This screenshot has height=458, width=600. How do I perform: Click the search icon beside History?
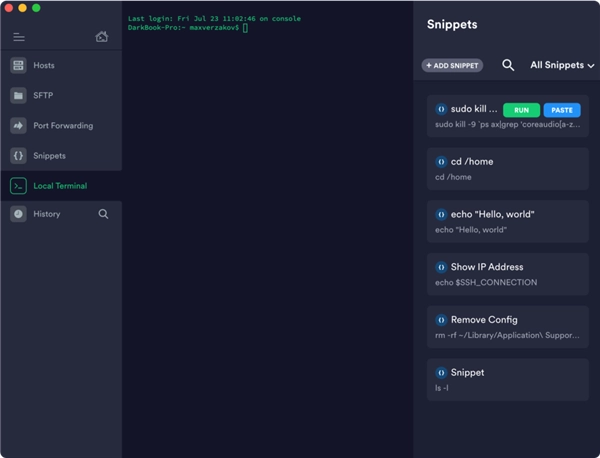point(103,214)
